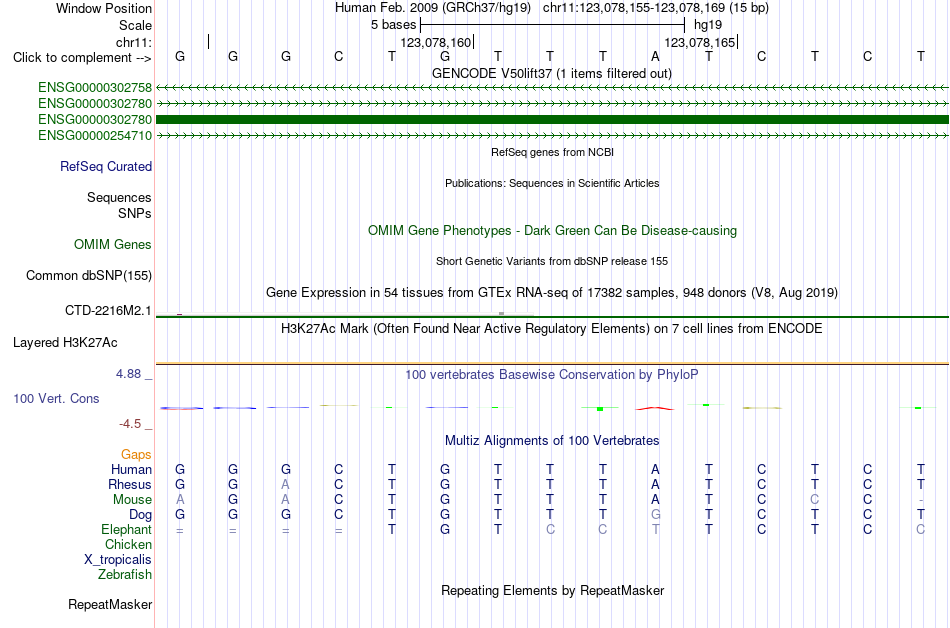Viewport: 950px width, 628px height.
Task: Click the 'Click to complement -->' label
Action: pyautogui.click(x=82, y=58)
